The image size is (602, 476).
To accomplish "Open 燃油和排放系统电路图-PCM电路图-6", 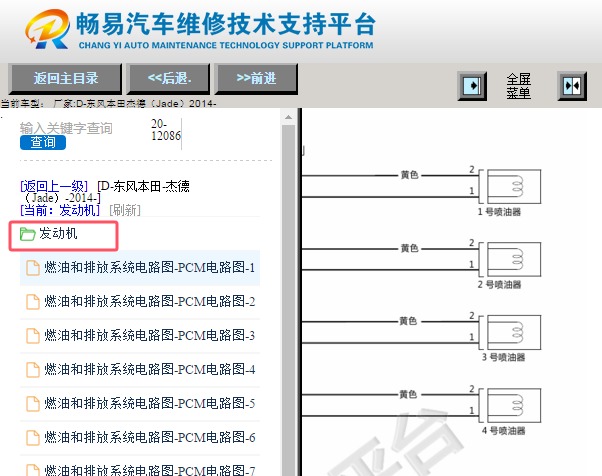I will click(140, 438).
